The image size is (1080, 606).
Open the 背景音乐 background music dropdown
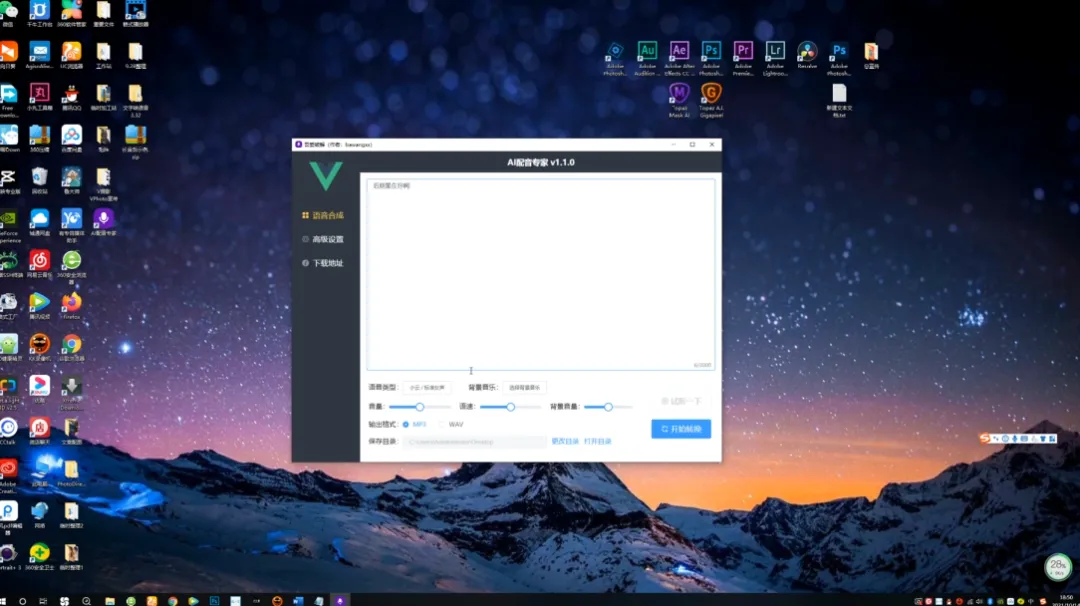524,388
